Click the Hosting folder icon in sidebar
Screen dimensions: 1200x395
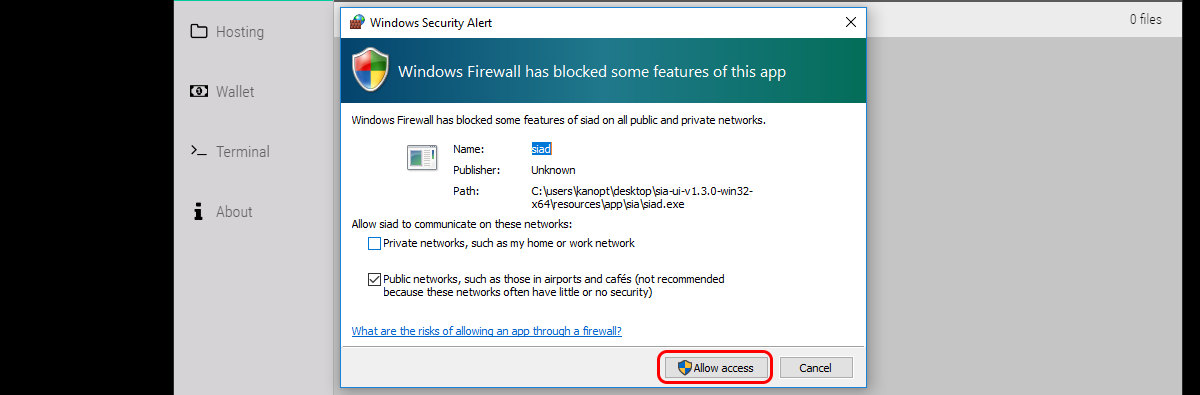(199, 31)
